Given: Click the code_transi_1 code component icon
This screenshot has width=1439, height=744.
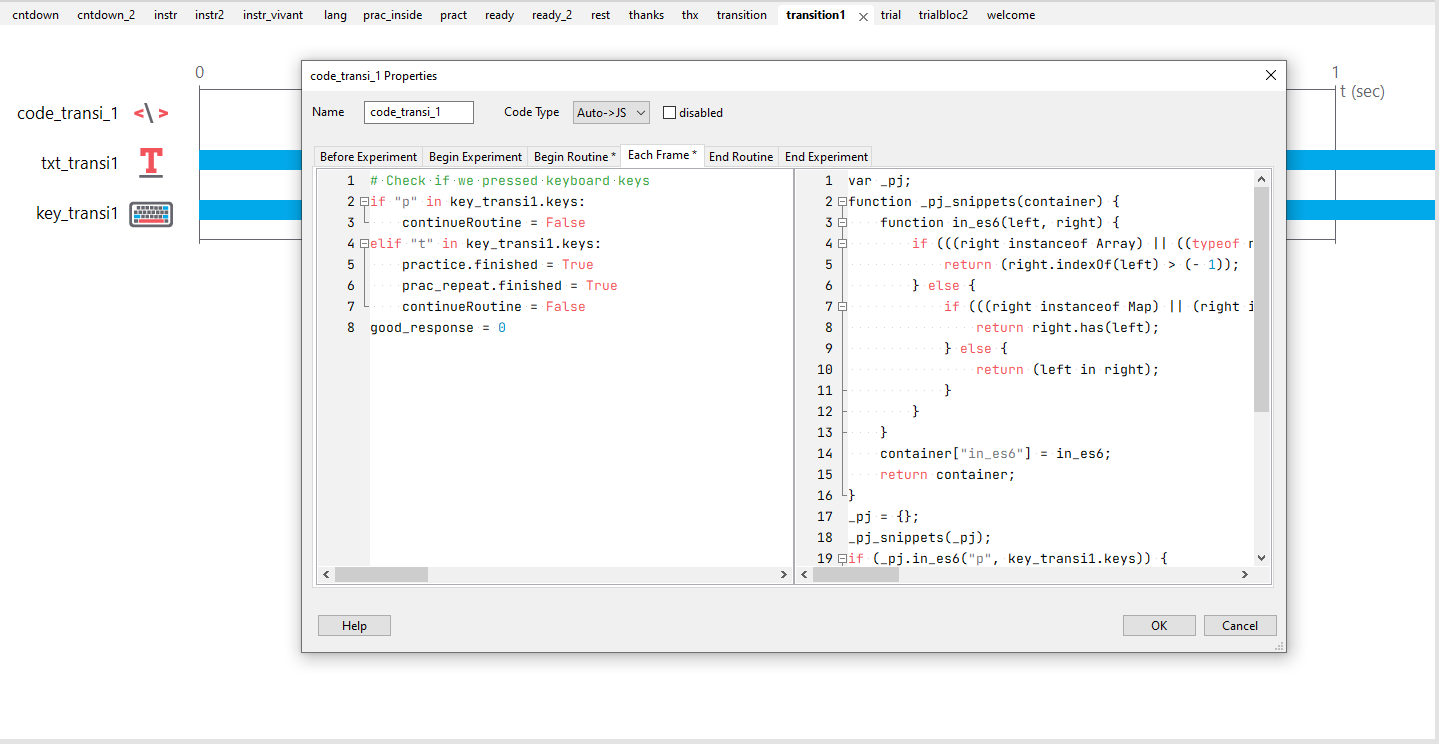Looking at the screenshot, I should [151, 113].
